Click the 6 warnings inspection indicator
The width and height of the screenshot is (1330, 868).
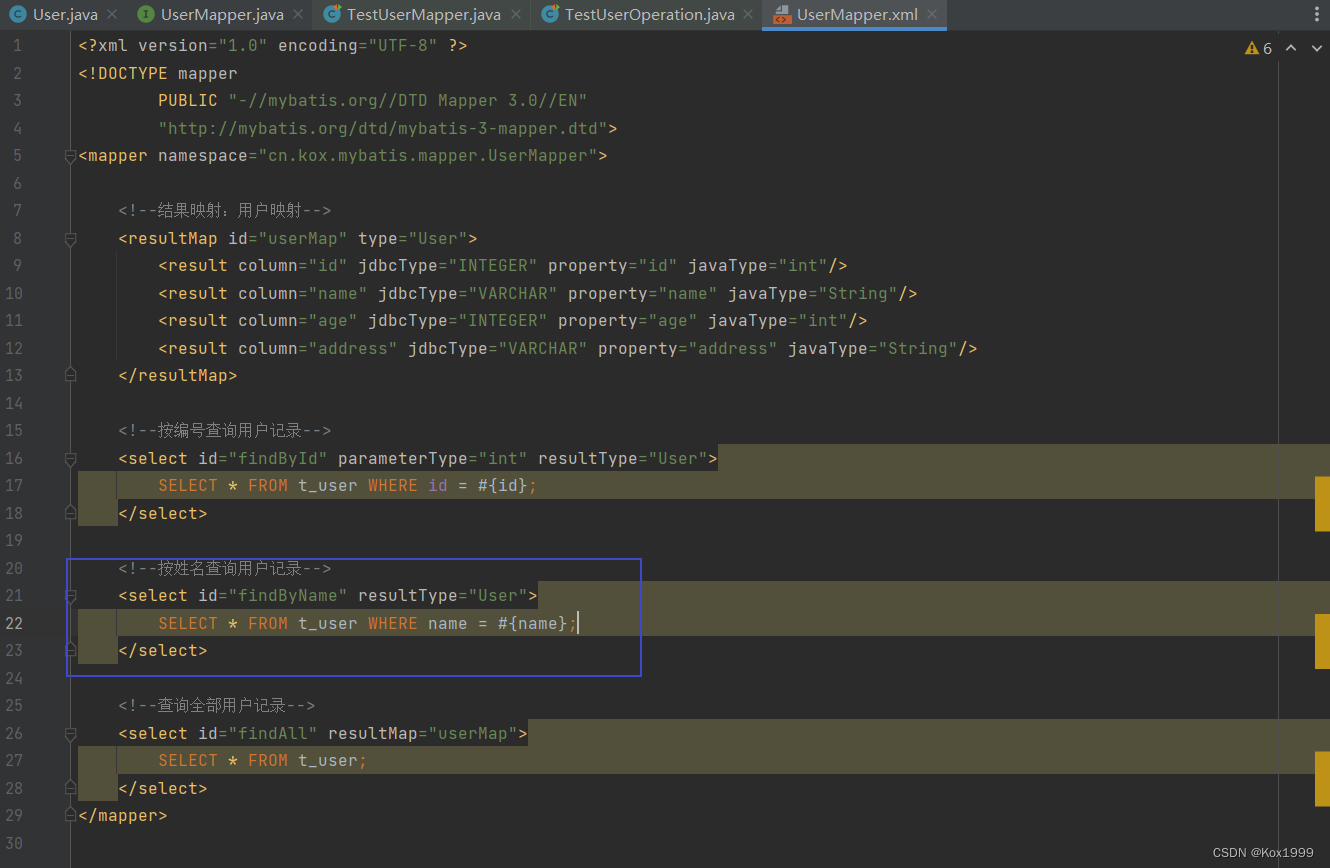click(x=1258, y=48)
